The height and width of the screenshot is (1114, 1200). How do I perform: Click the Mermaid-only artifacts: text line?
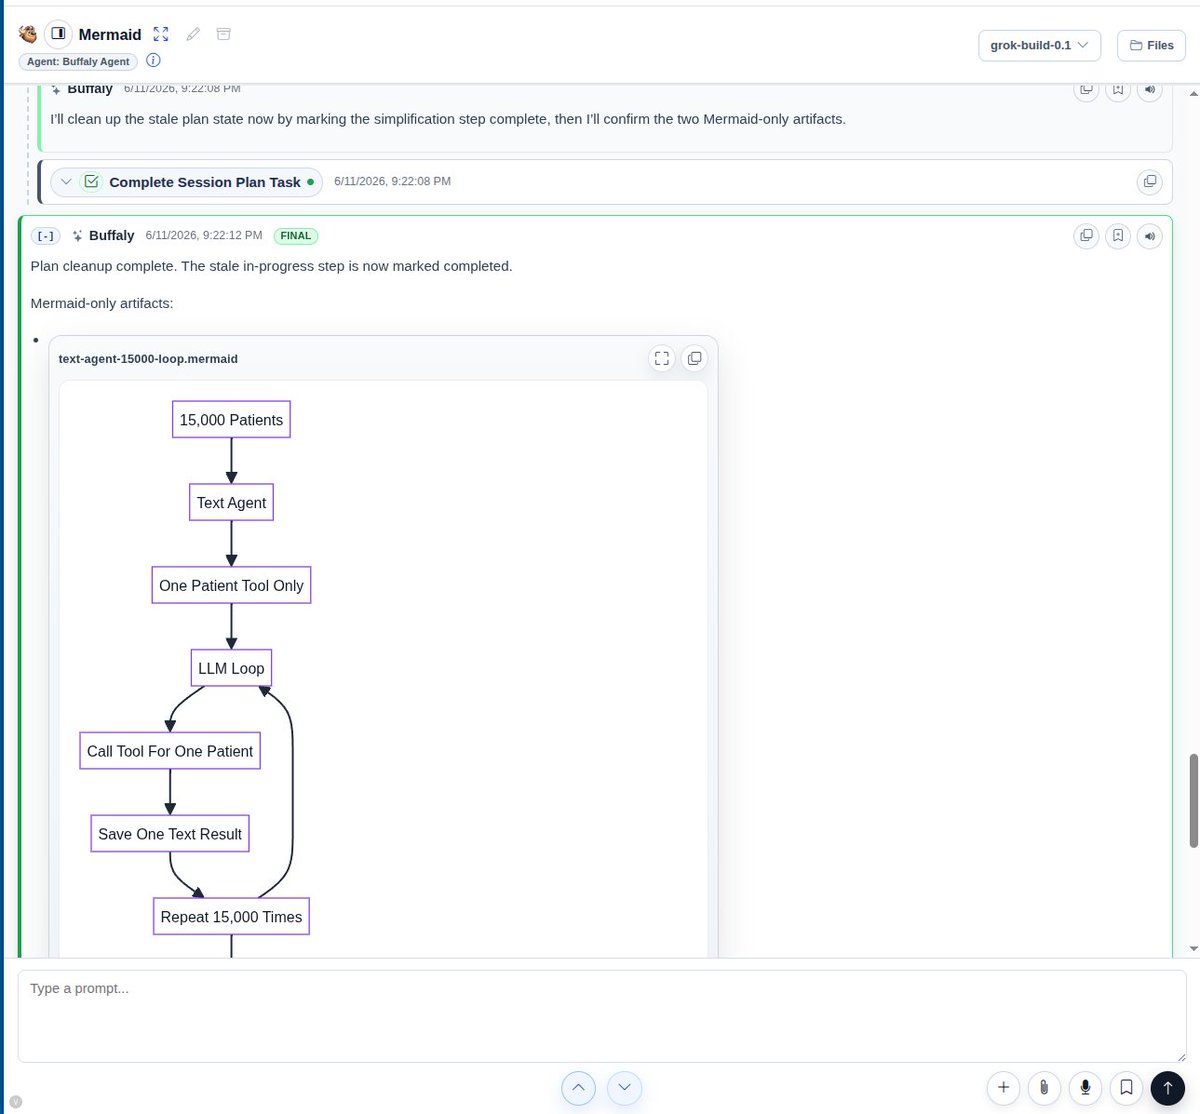point(102,303)
